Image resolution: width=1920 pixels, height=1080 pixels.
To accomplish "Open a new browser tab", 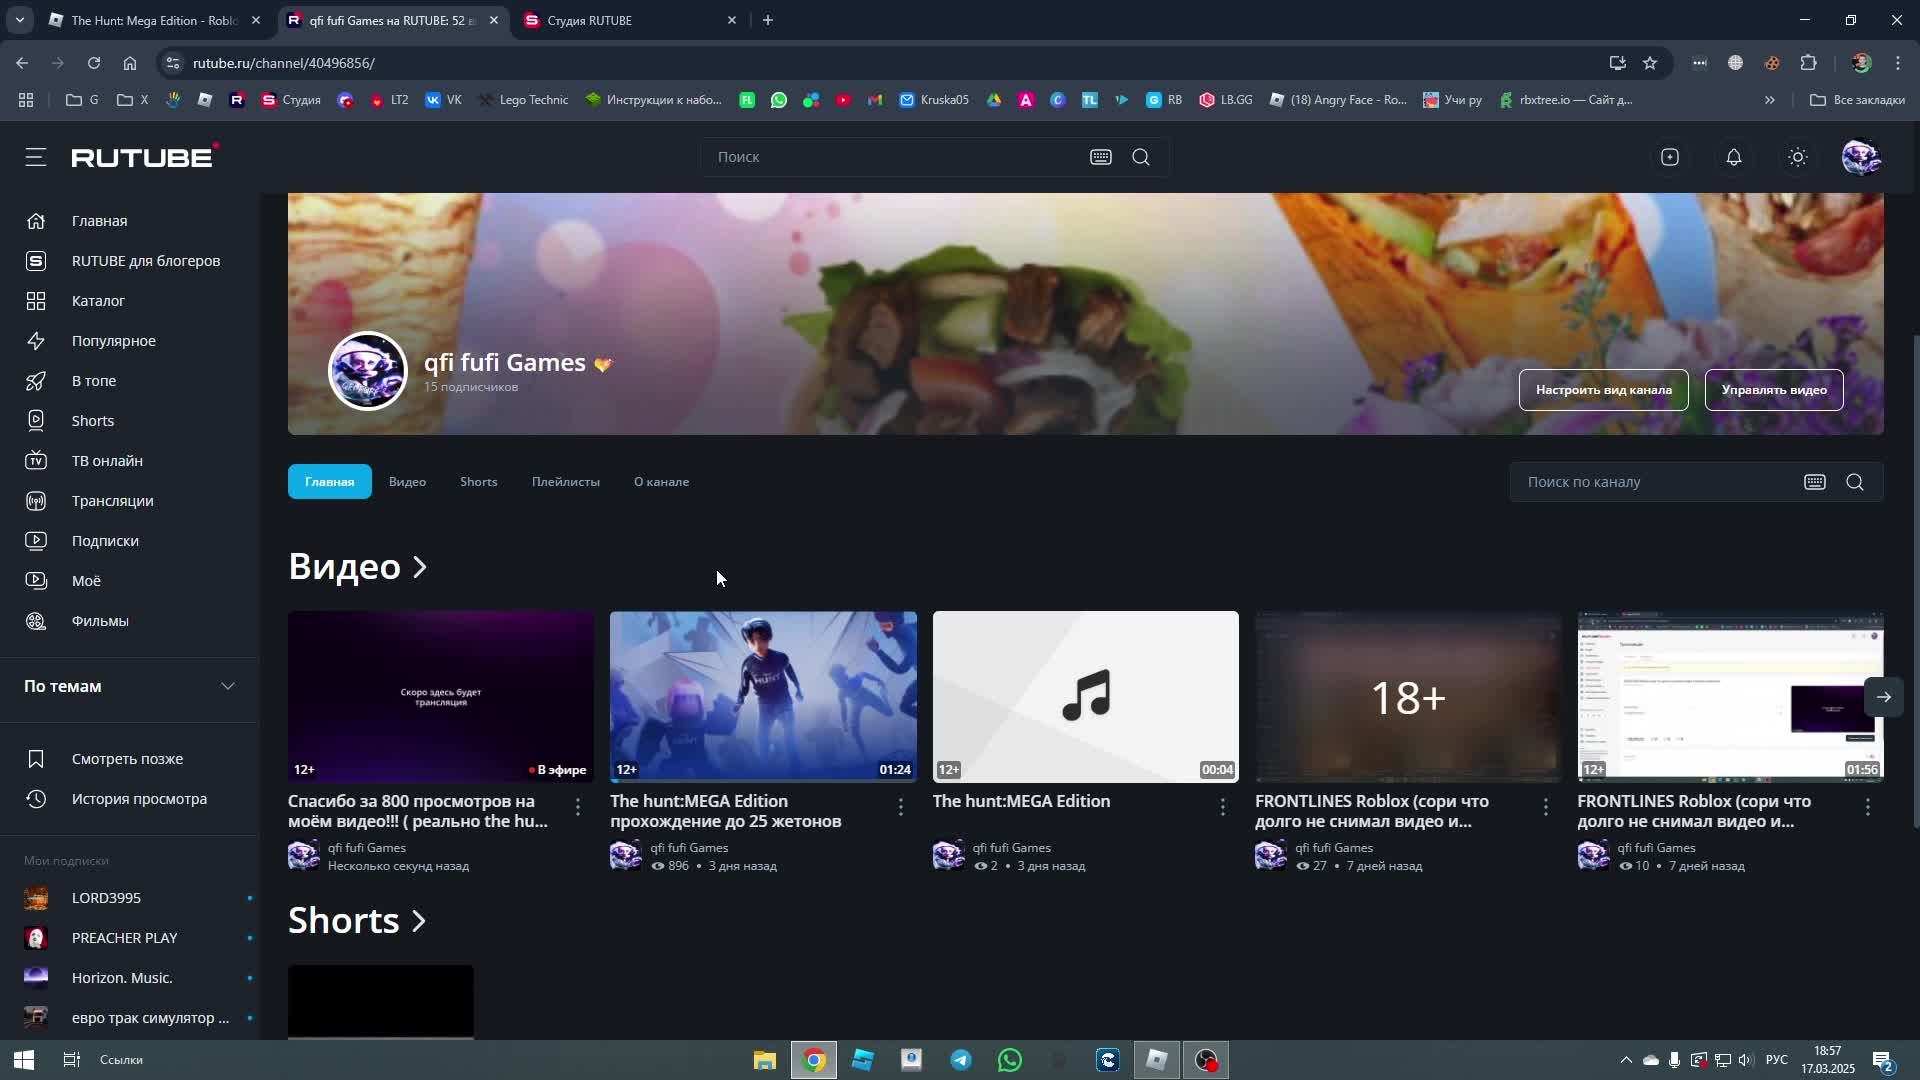I will tap(767, 20).
